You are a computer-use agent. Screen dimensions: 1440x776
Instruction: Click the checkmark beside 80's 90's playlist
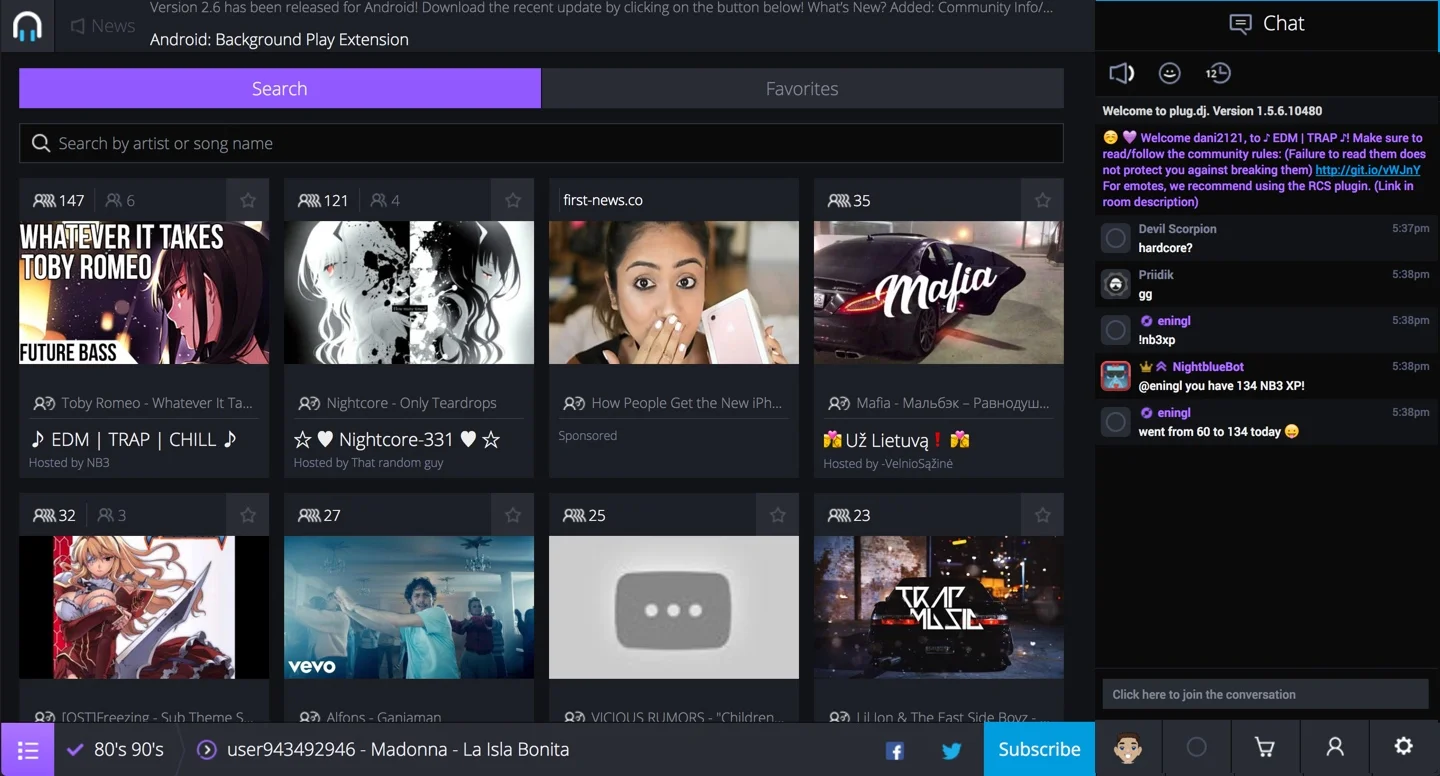click(x=75, y=749)
